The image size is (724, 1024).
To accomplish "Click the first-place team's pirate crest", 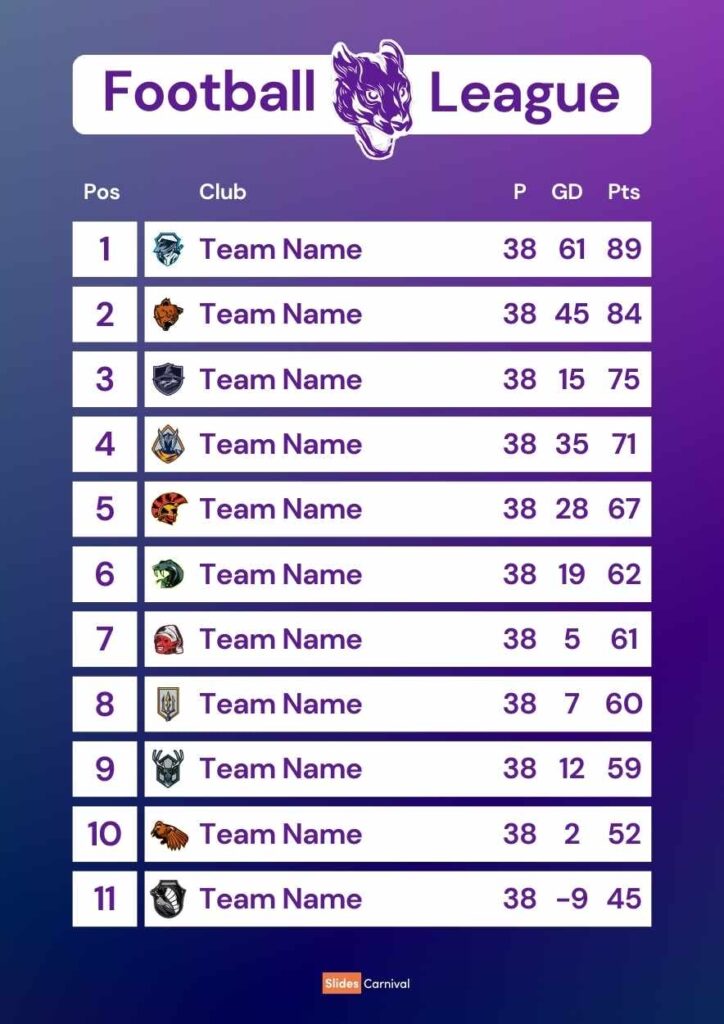I will point(168,249).
